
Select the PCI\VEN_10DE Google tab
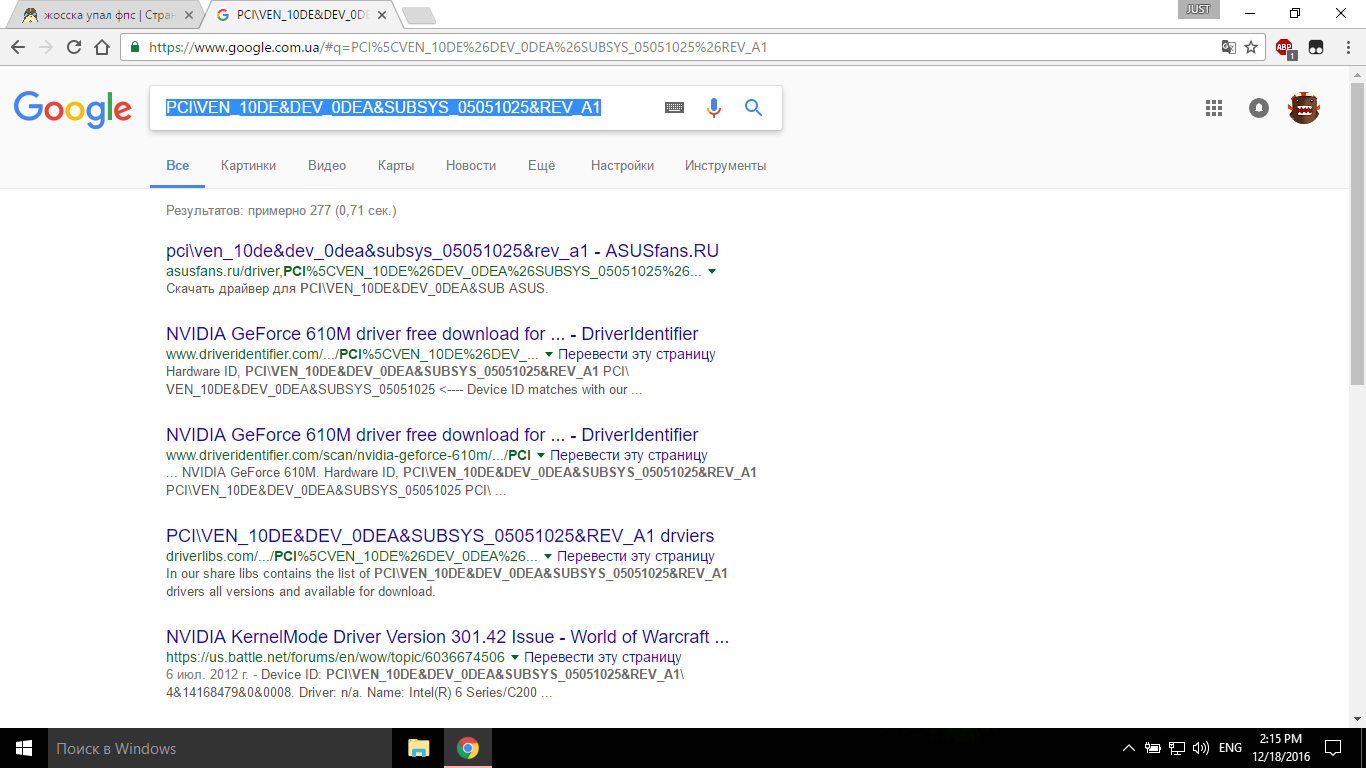(300, 15)
